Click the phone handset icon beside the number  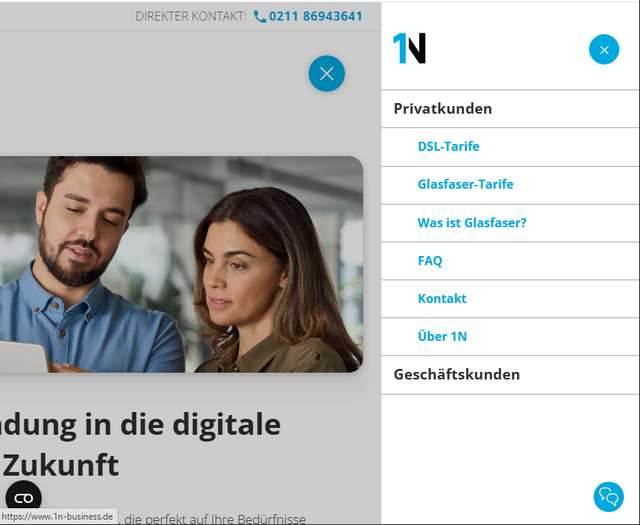[x=260, y=16]
